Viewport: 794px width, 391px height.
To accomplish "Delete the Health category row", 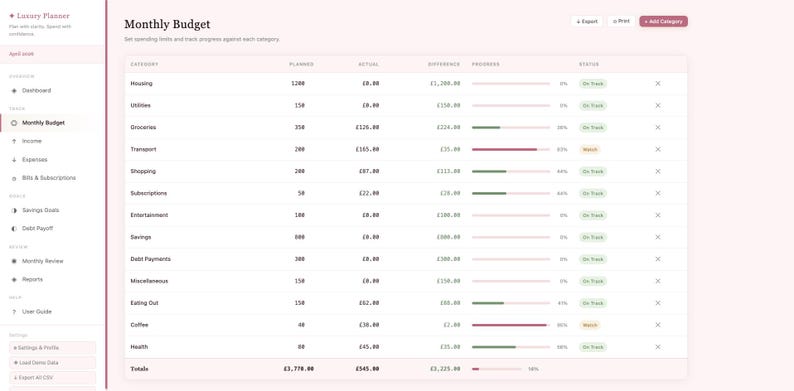I will [x=658, y=347].
